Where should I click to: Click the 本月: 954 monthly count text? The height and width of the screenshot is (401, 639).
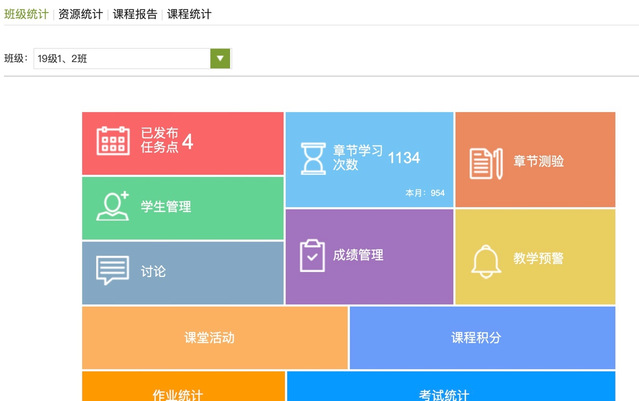(424, 193)
